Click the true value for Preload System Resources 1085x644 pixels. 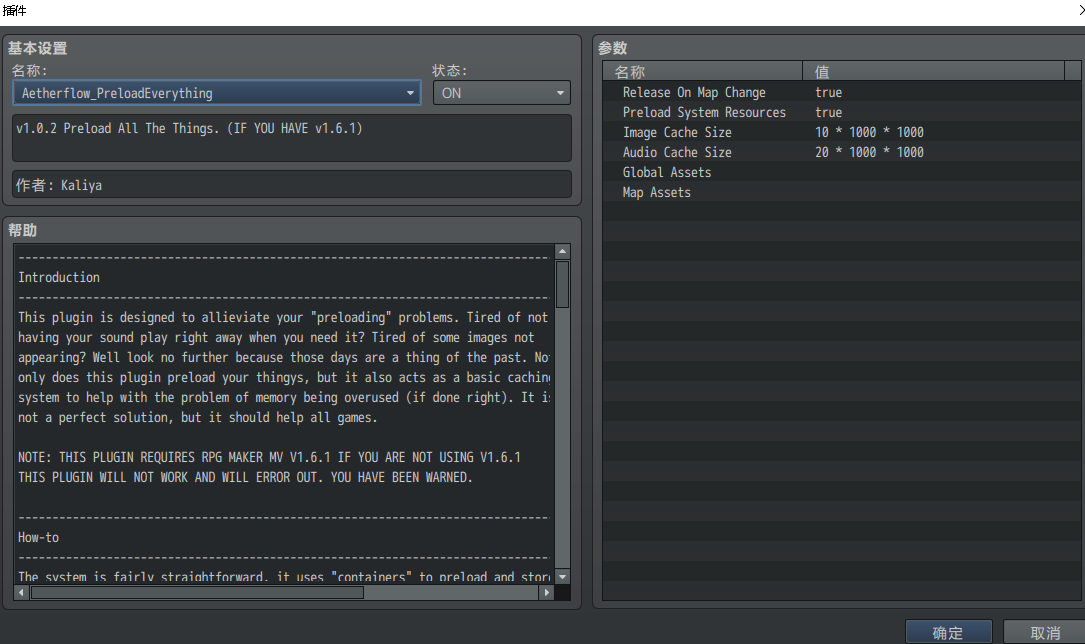828,112
